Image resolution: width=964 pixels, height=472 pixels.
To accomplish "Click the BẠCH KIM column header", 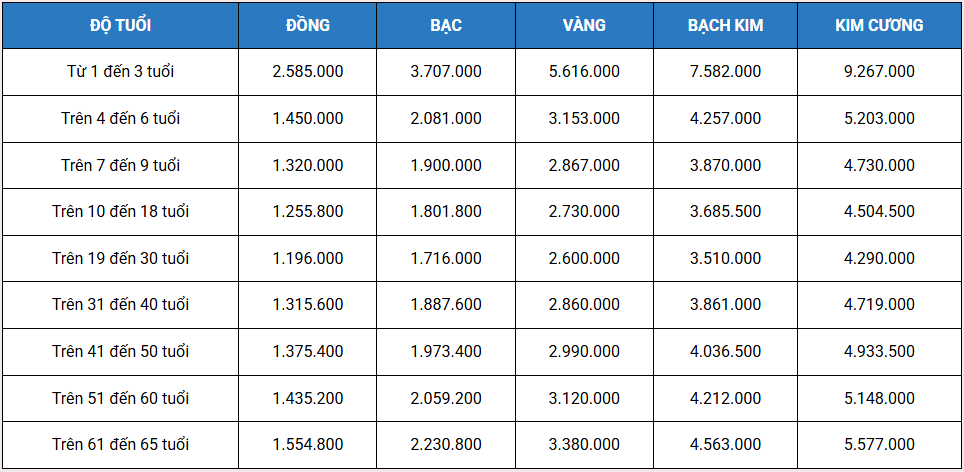I will tap(725, 25).
